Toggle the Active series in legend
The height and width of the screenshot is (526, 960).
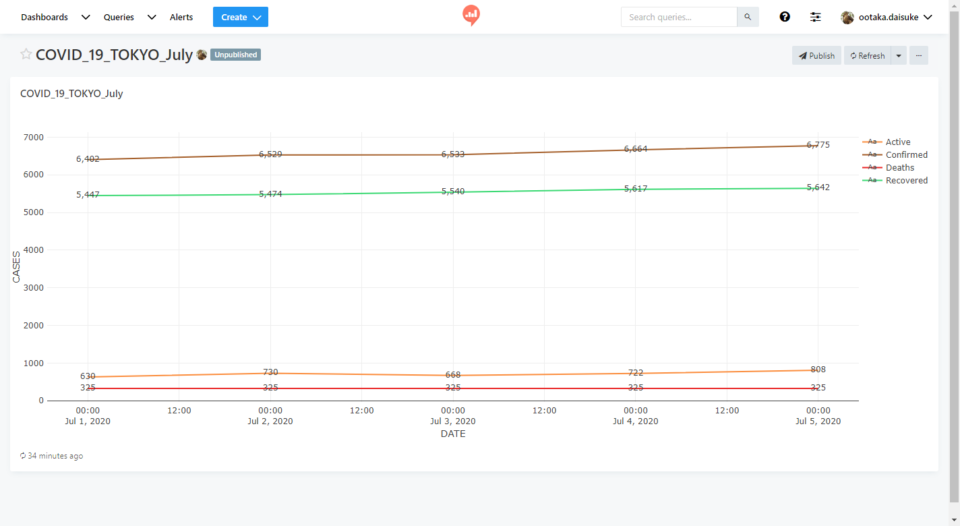(897, 142)
